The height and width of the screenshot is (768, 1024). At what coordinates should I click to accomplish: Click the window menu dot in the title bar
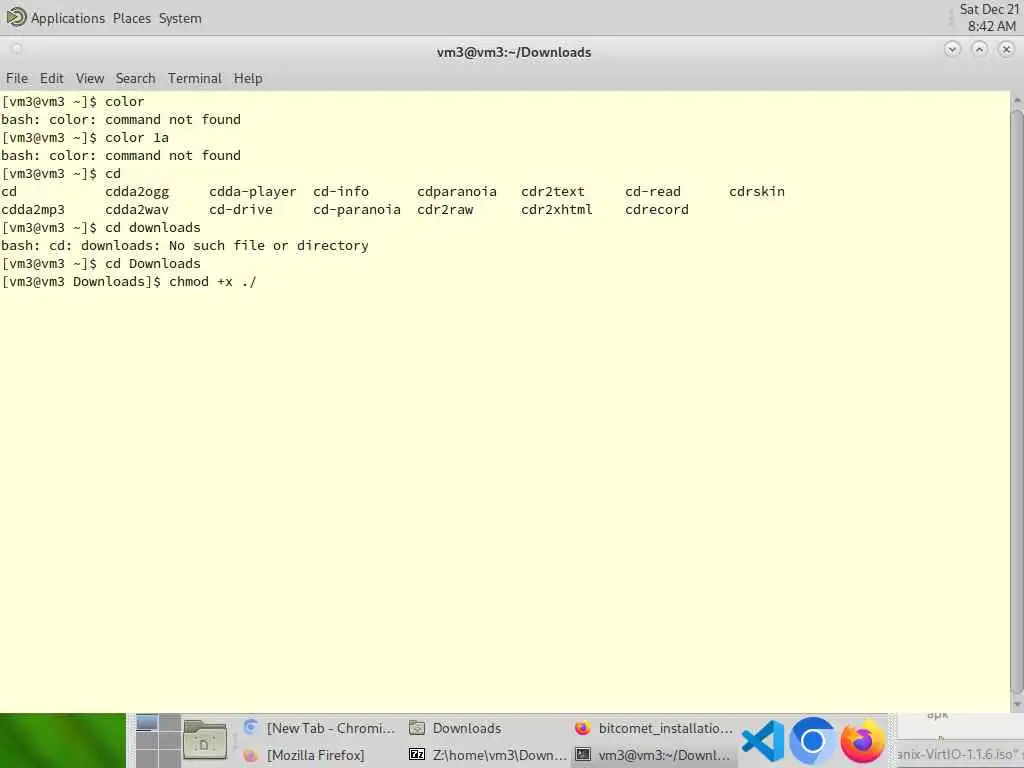pos(17,49)
